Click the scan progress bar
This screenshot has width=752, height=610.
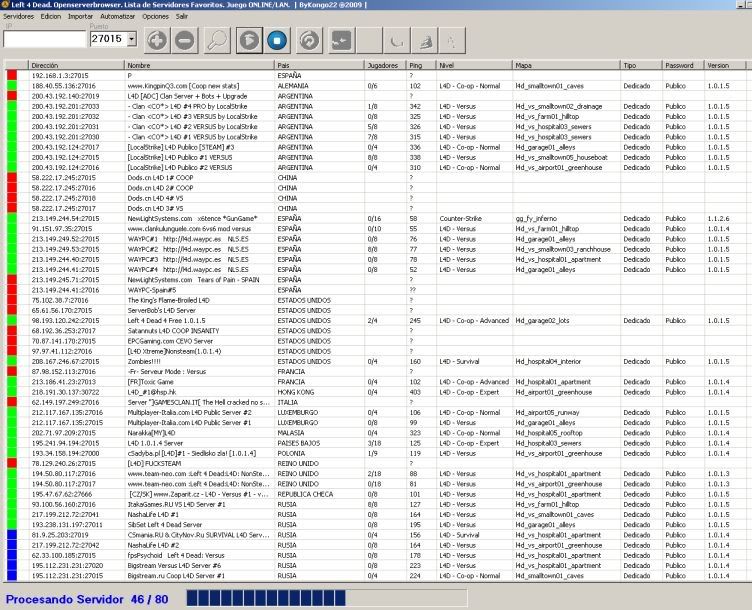pyautogui.click(x=327, y=598)
